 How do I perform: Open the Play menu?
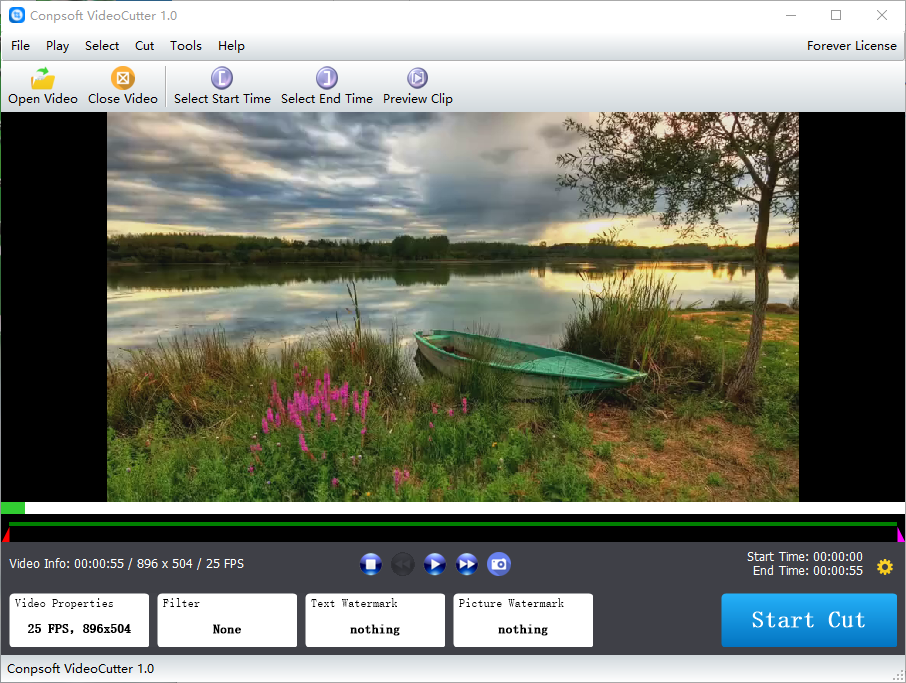point(57,46)
